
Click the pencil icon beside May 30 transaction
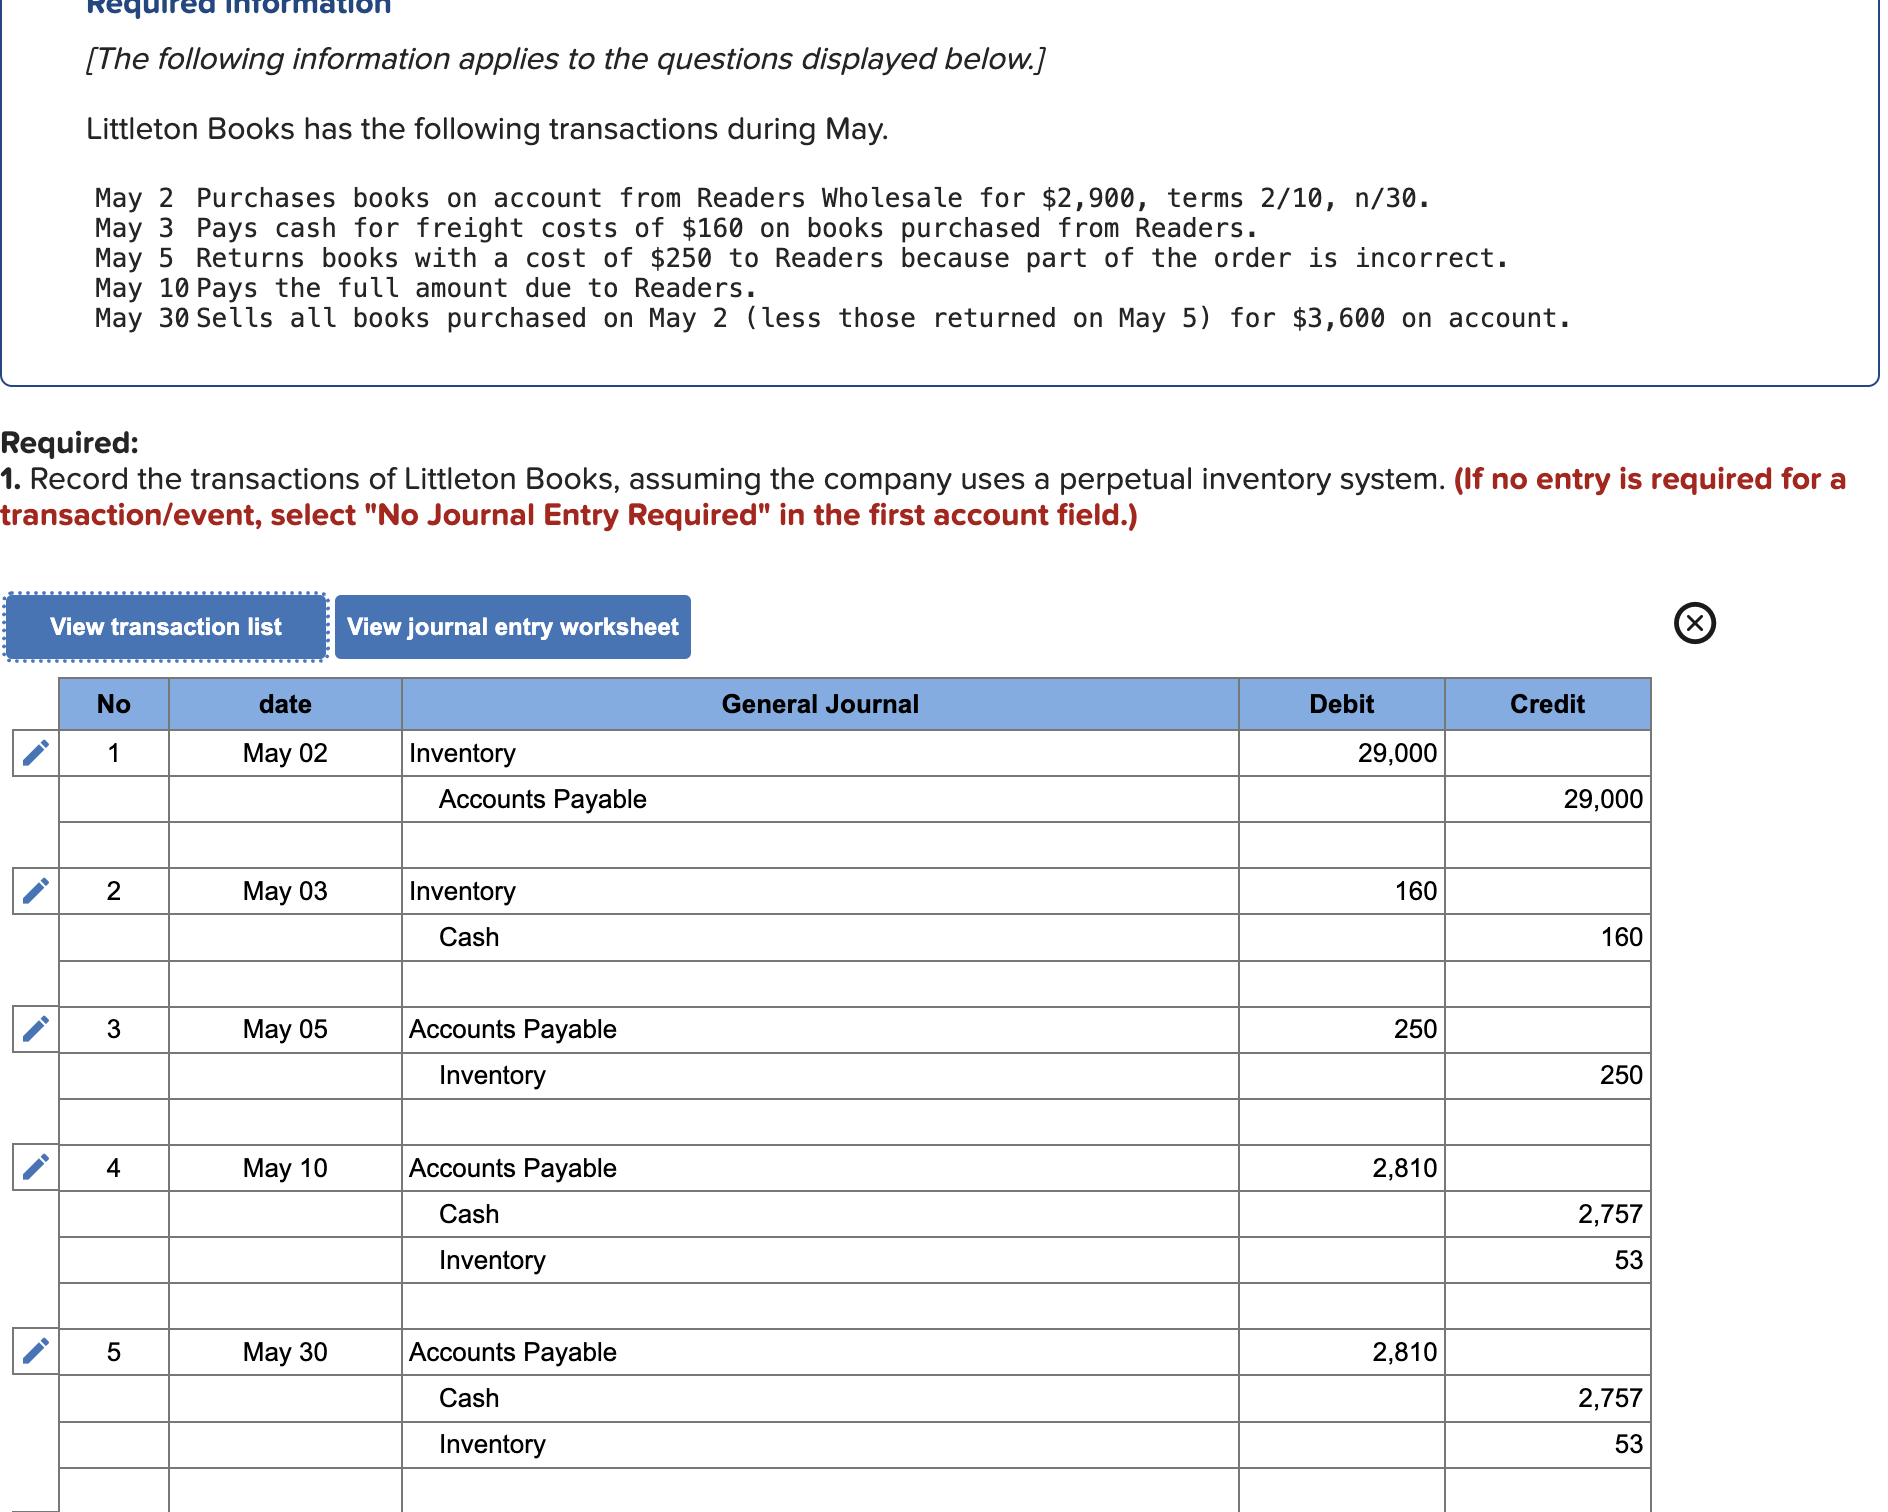34,1351
